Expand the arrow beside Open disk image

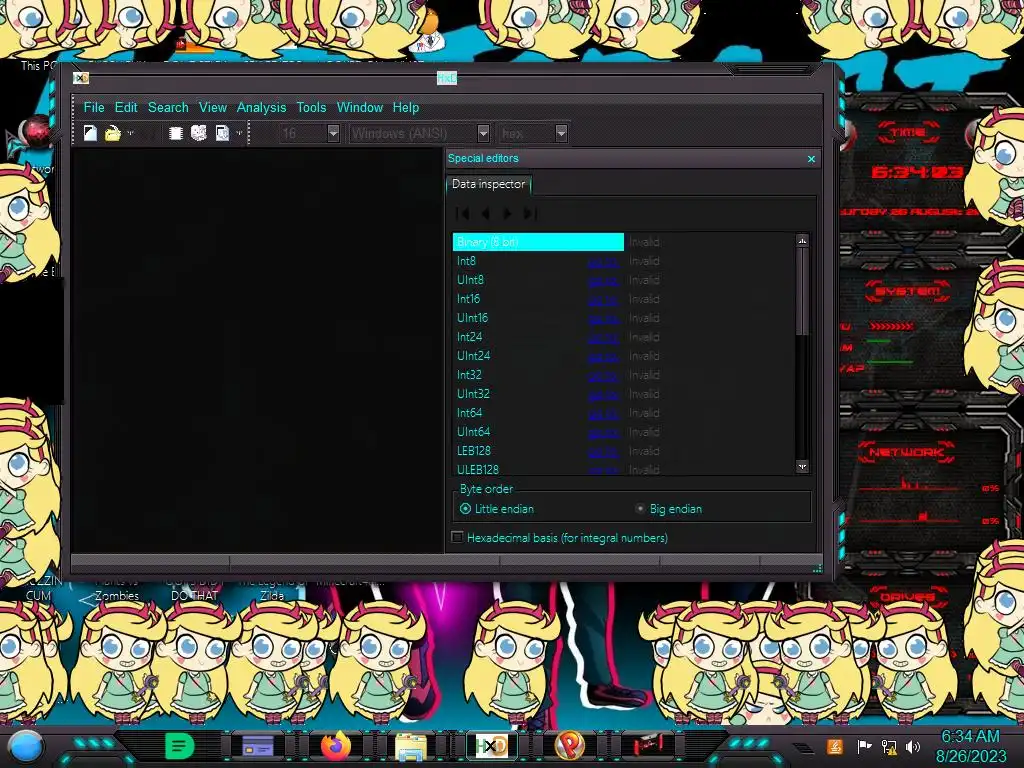[239, 133]
